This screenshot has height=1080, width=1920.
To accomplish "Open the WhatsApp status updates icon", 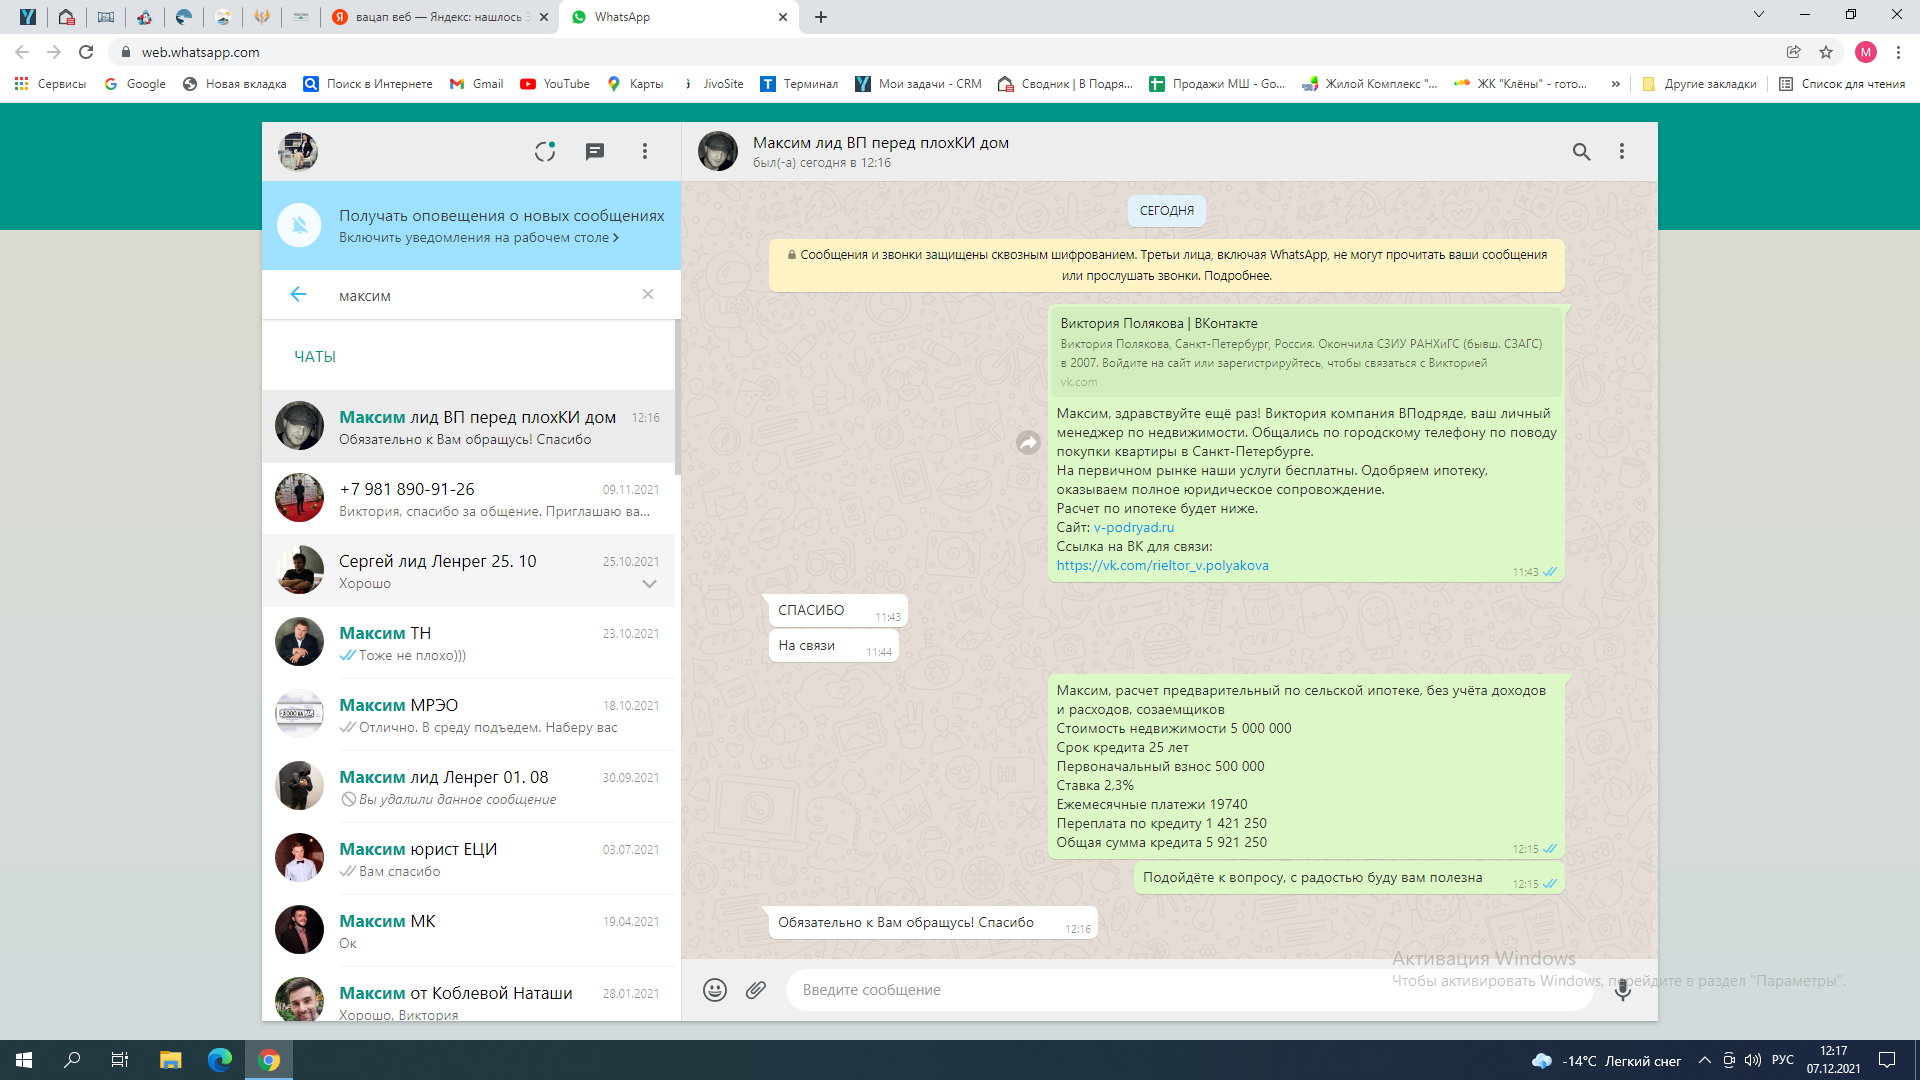I will (x=544, y=151).
